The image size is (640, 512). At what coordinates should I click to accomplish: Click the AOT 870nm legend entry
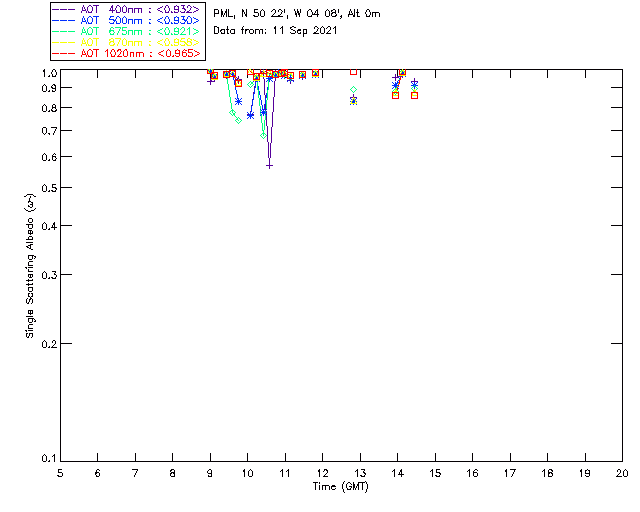coord(127,42)
